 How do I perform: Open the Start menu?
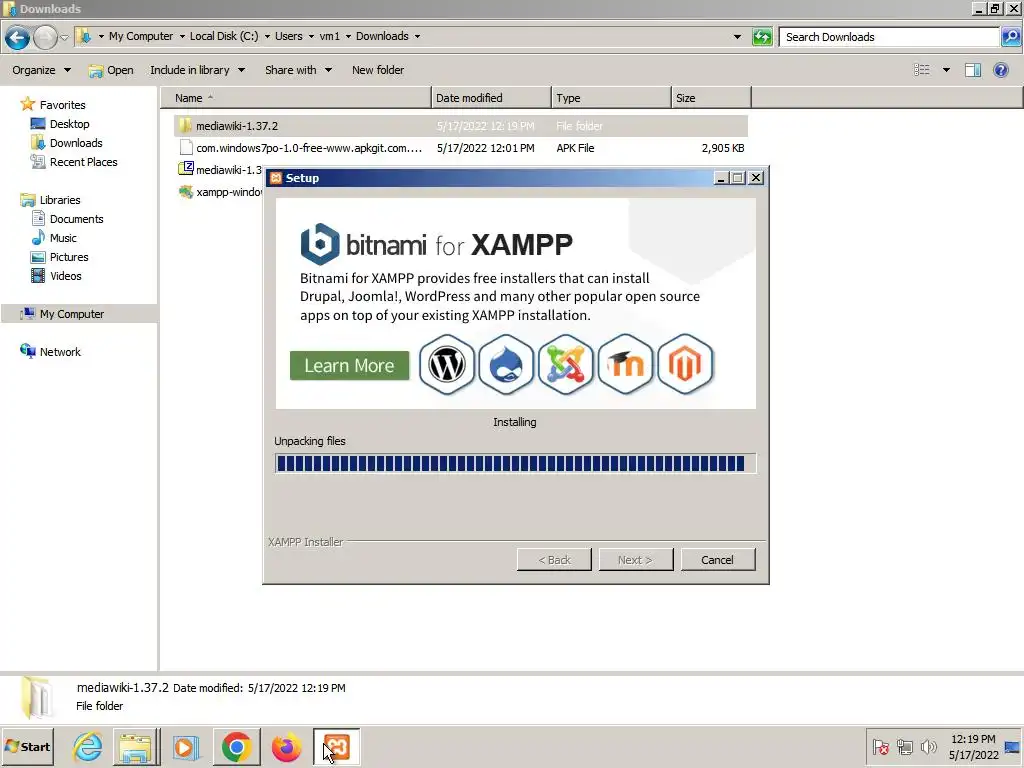(27, 746)
